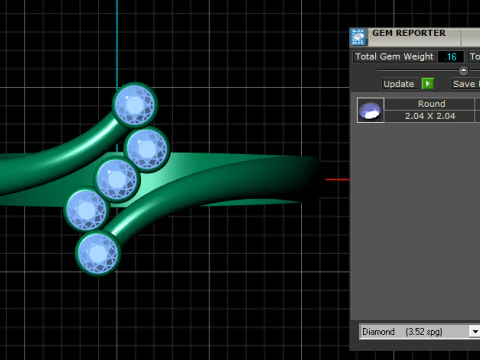
Task: Select the topmost round gem on the ring
Action: pyautogui.click(x=135, y=105)
